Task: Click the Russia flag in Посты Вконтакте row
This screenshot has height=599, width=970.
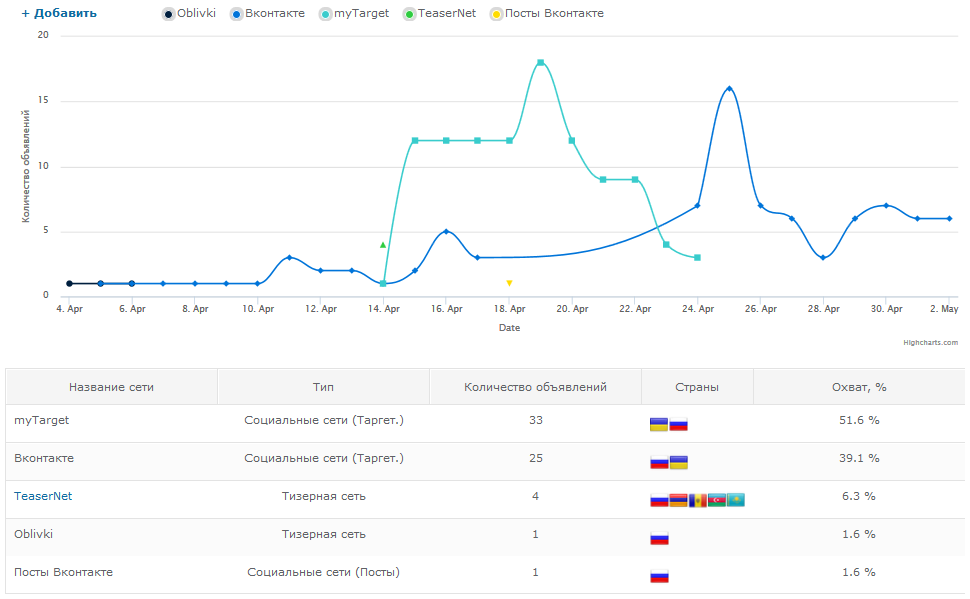Action: pyautogui.click(x=659, y=577)
